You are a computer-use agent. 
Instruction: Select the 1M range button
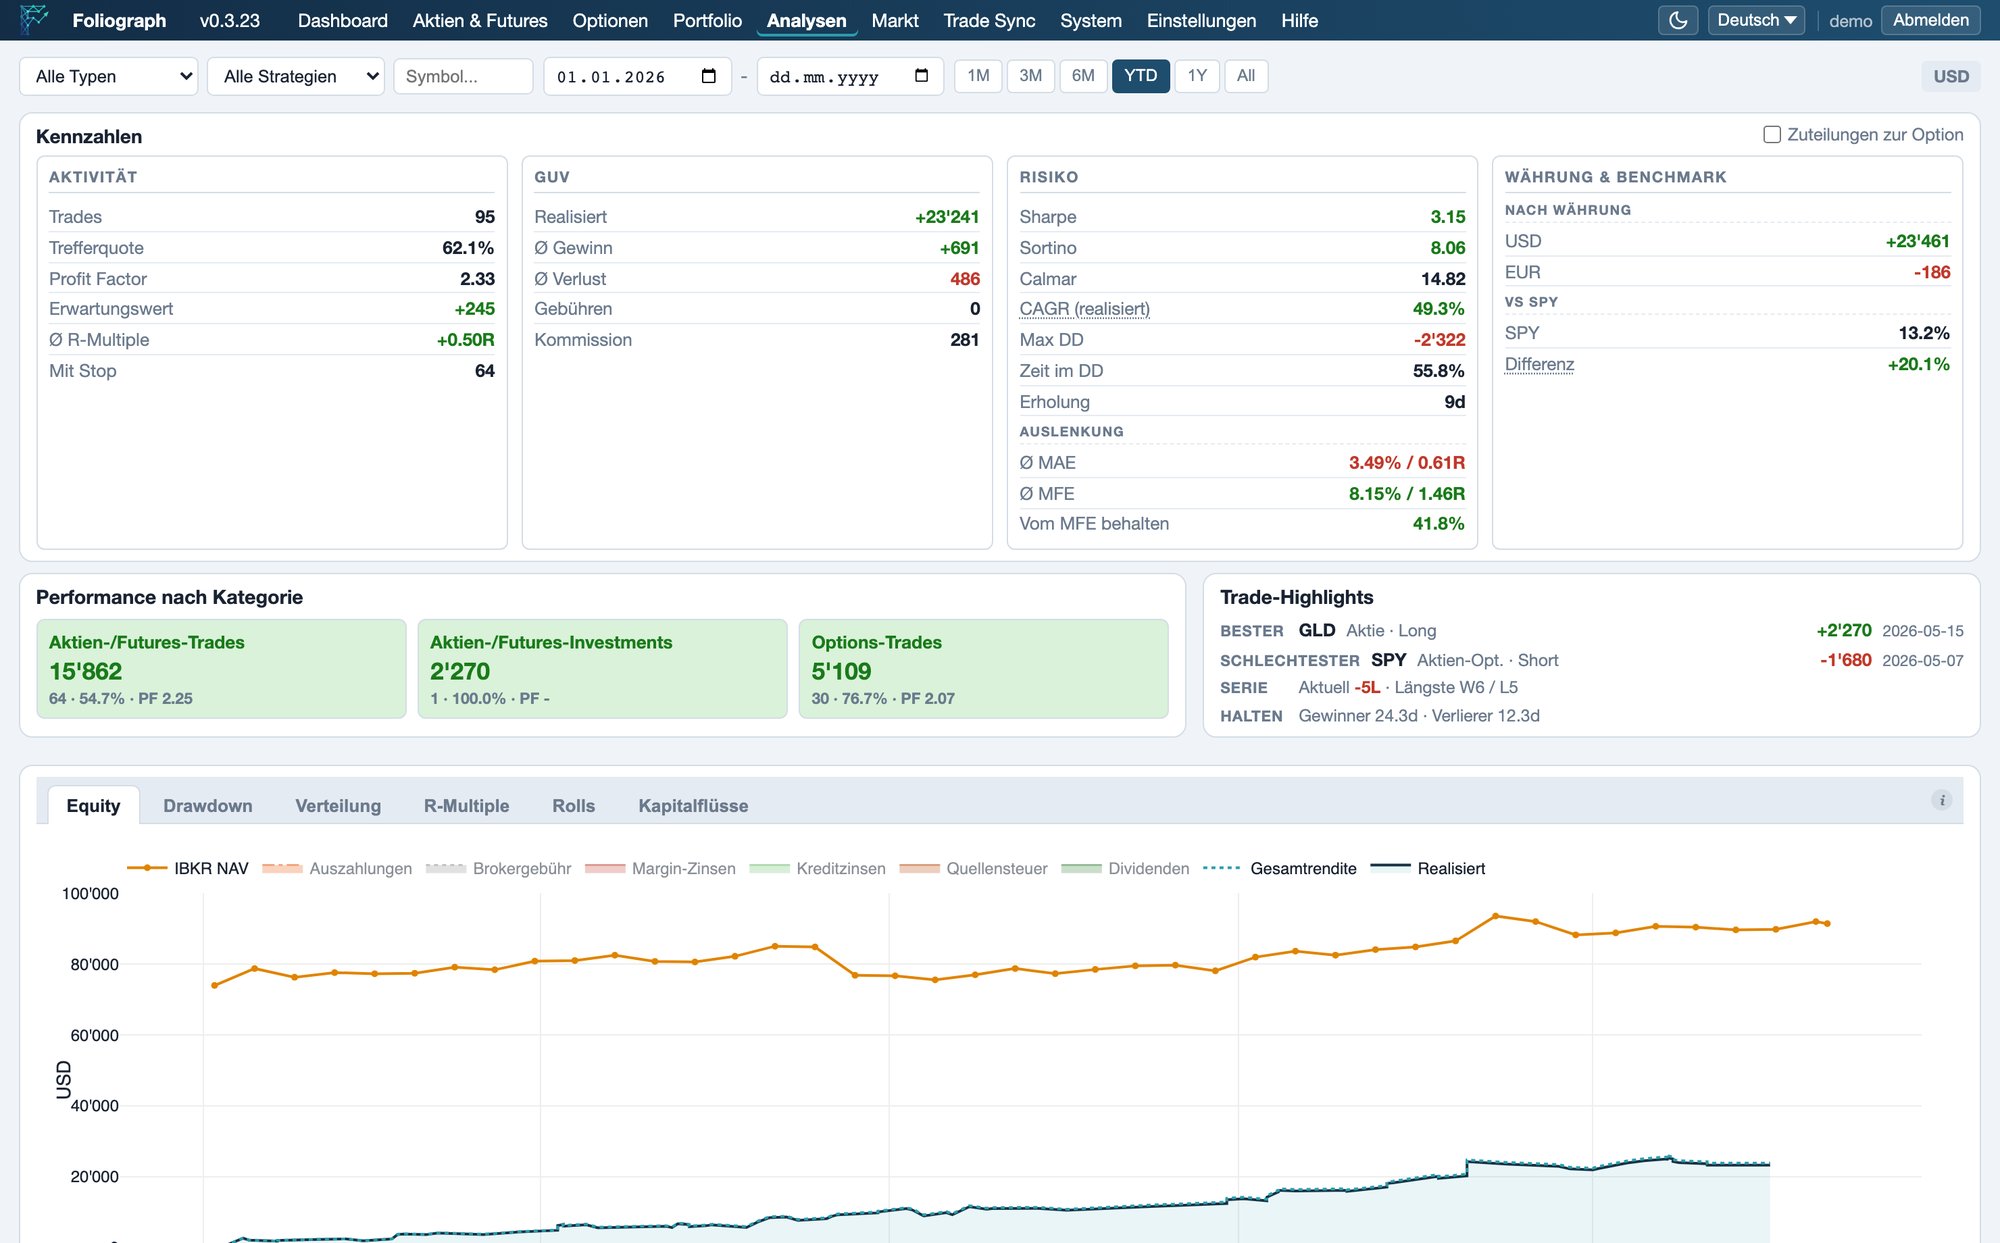pyautogui.click(x=978, y=76)
